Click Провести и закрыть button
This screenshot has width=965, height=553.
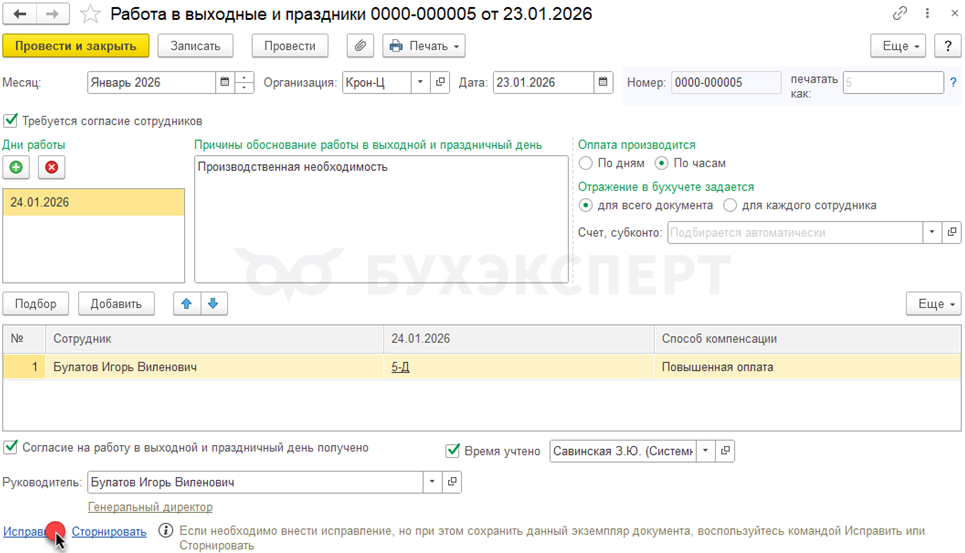coord(76,46)
